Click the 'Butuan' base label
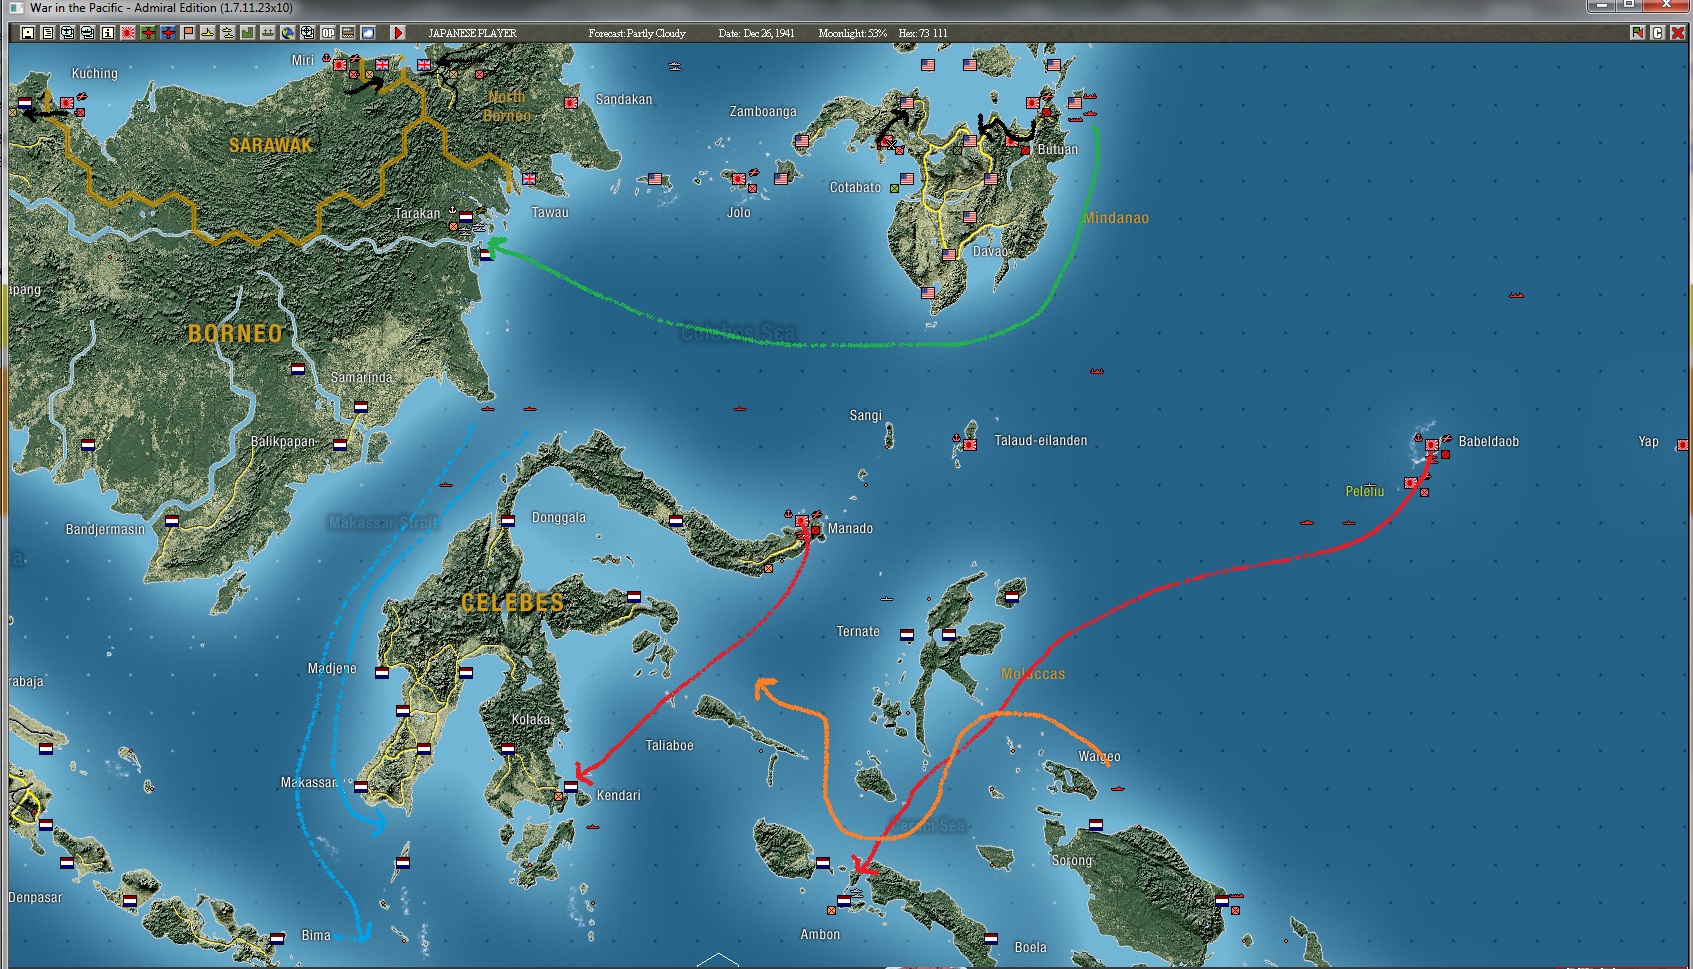Image resolution: width=1693 pixels, height=969 pixels. pos(1058,149)
